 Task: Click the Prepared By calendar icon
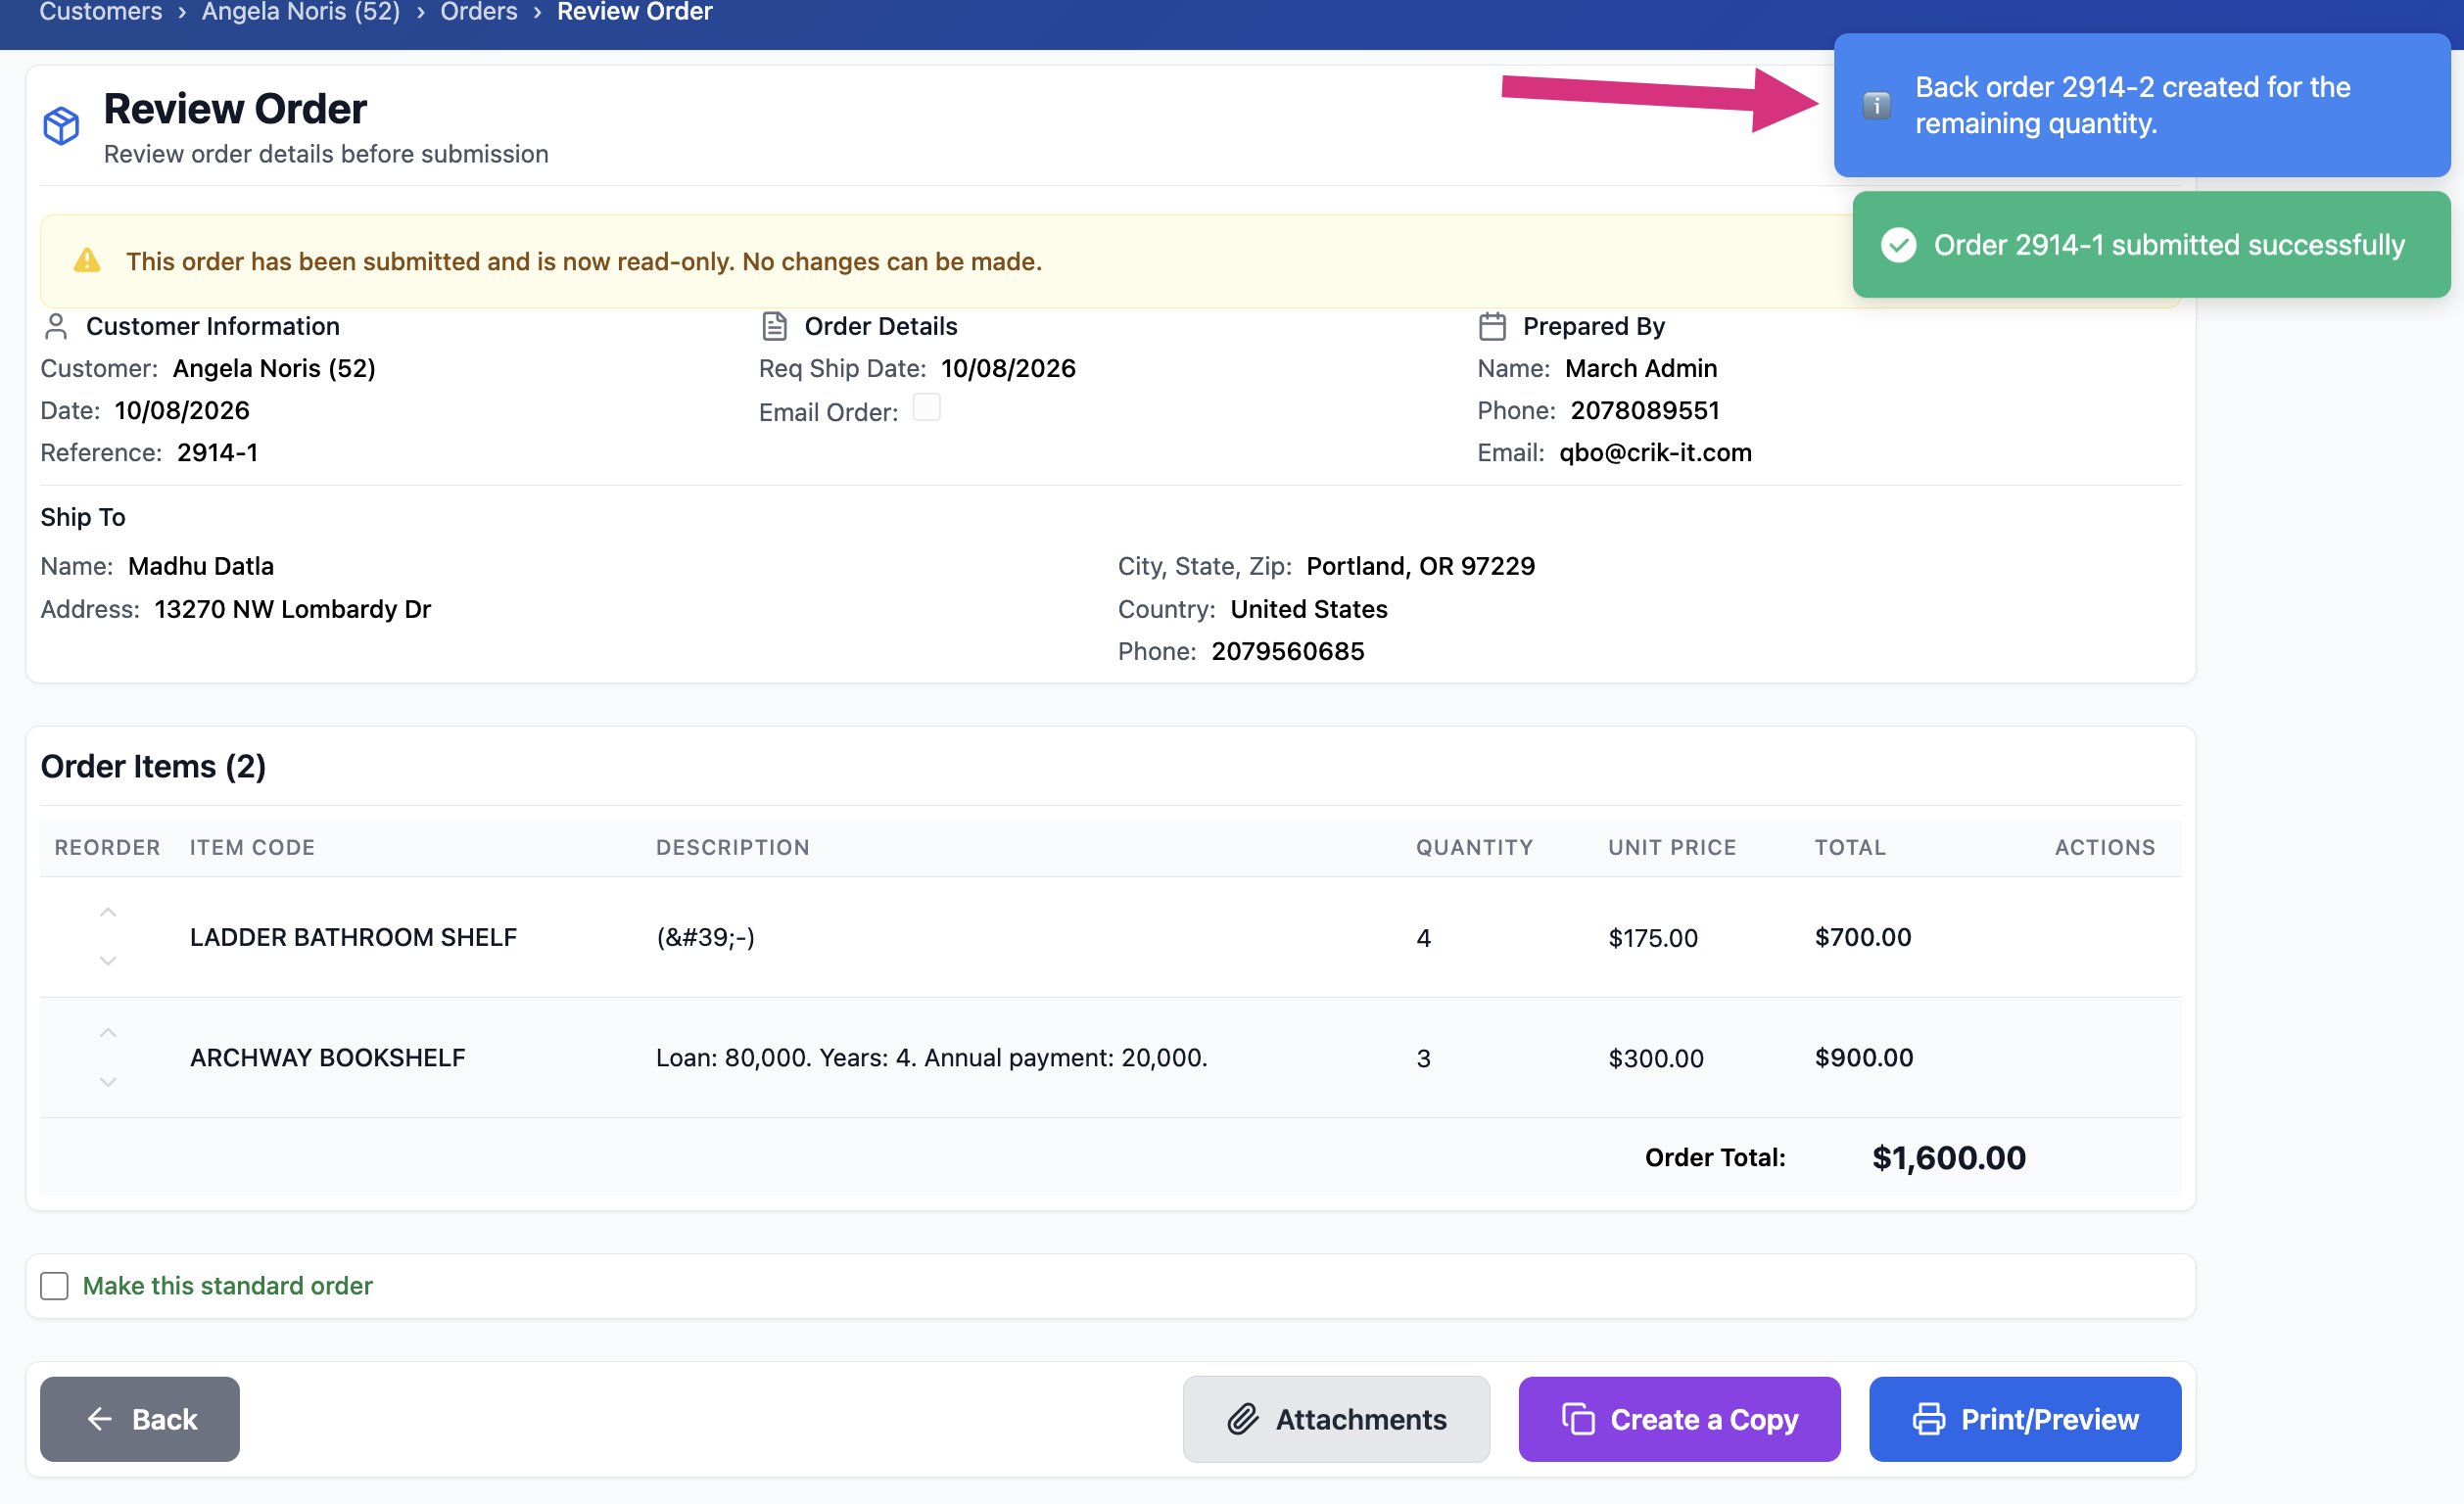1492,326
